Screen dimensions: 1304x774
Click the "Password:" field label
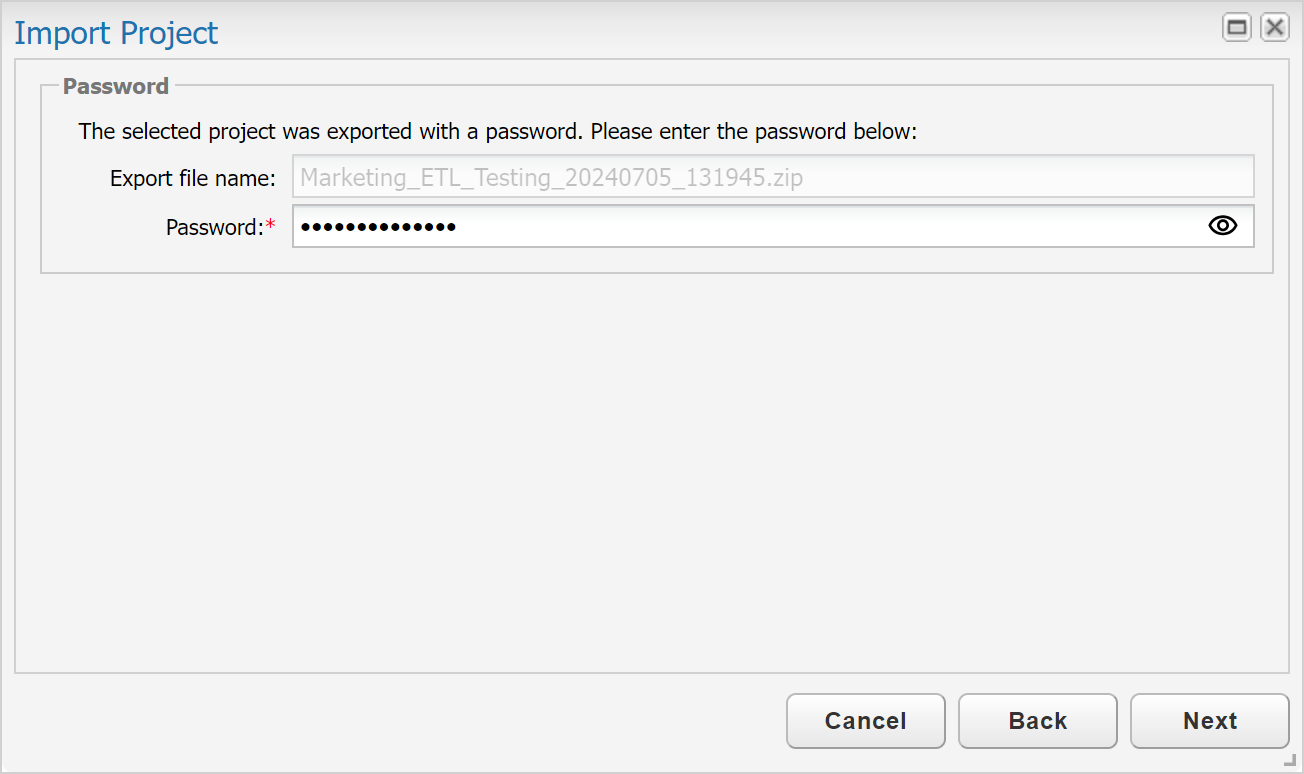[x=214, y=227]
